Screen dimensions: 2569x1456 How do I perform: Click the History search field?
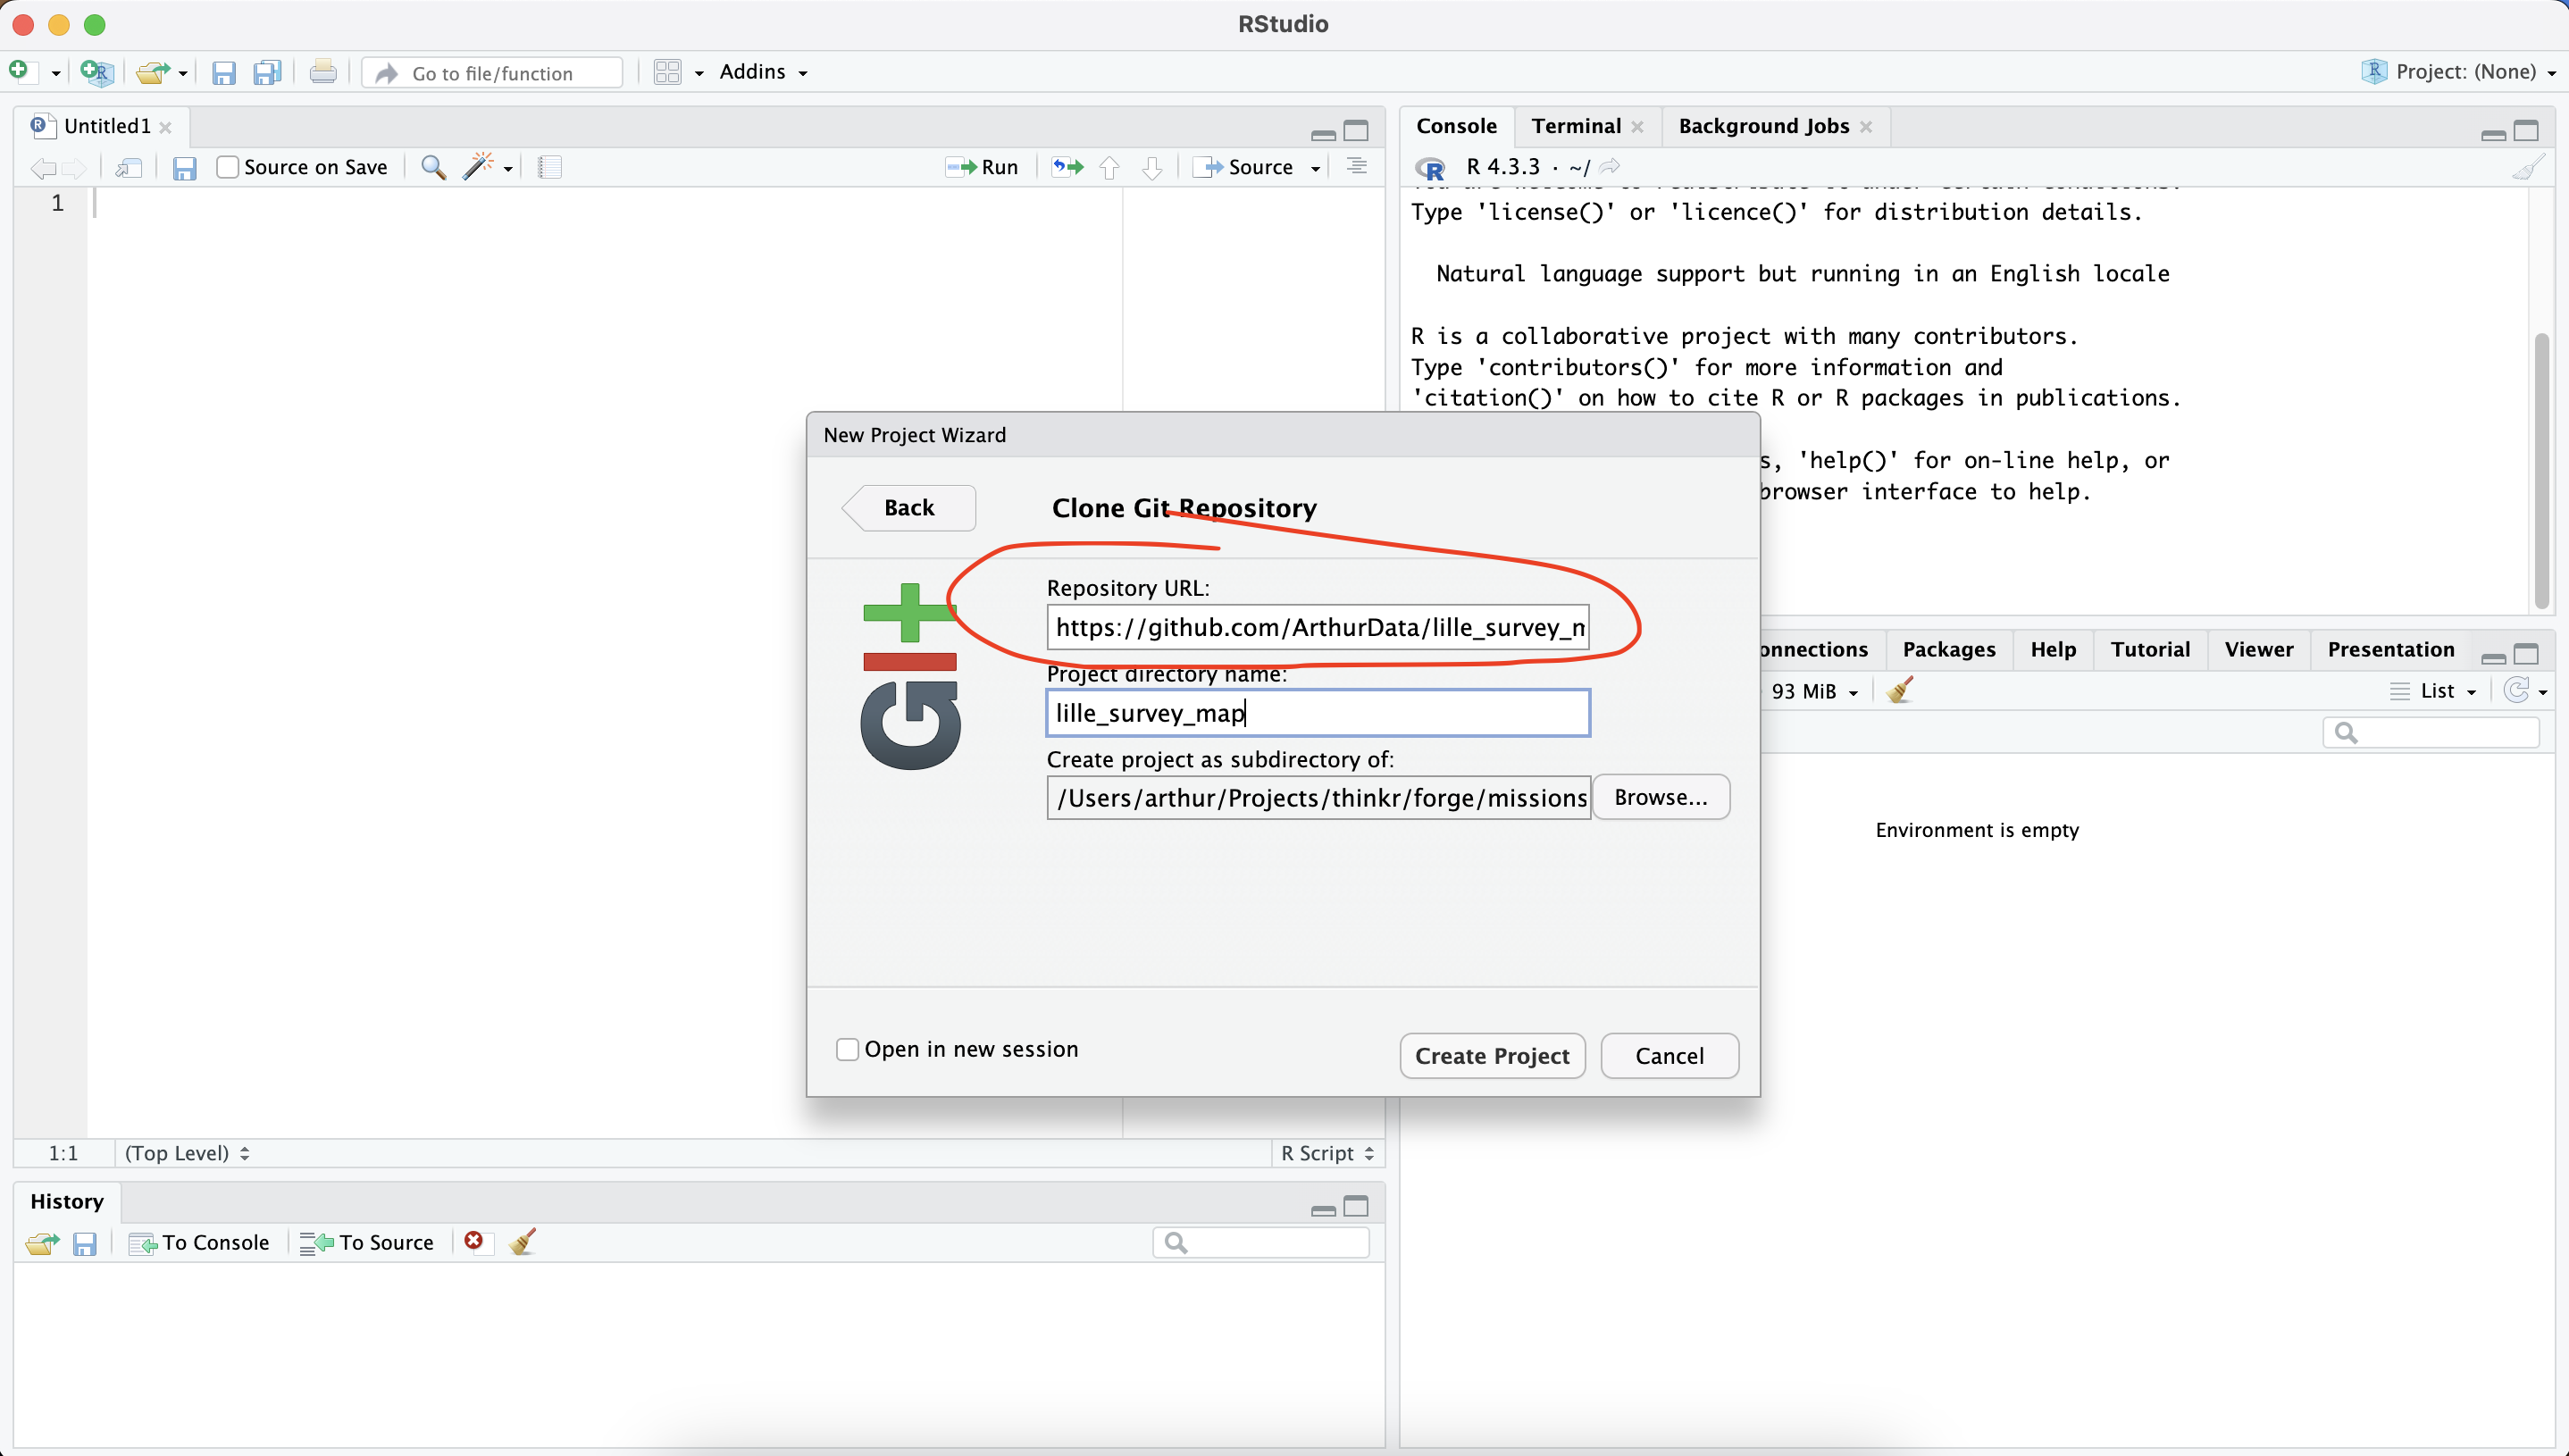[1260, 1243]
